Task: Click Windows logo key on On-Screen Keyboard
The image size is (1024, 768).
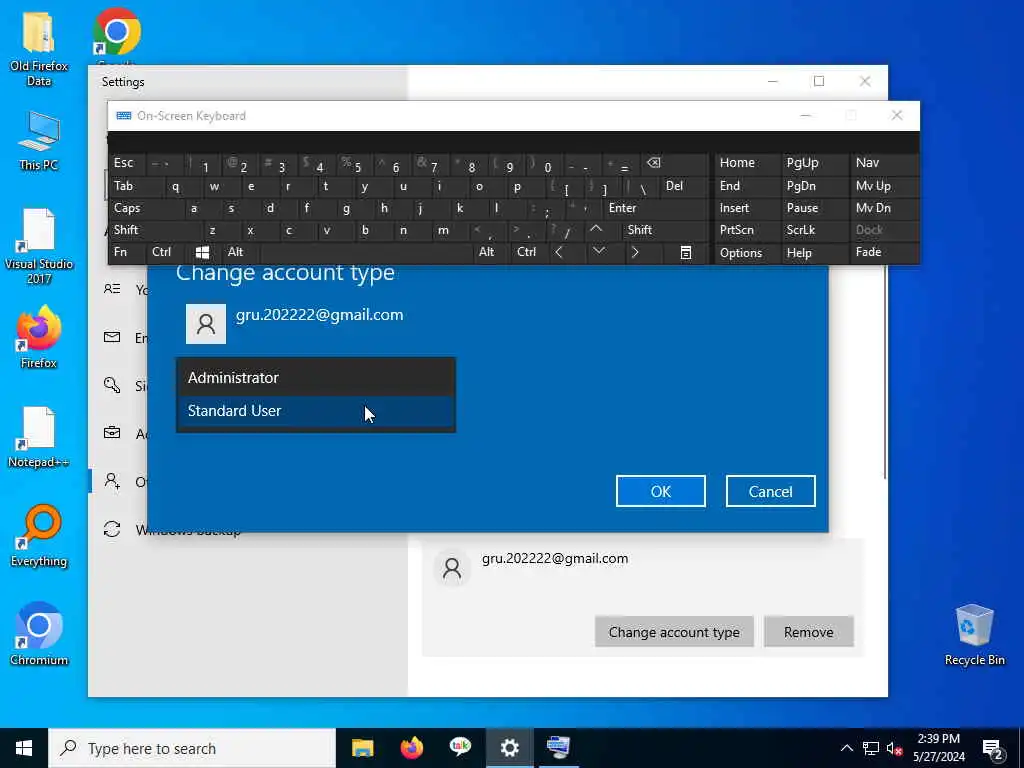Action: click(202, 252)
